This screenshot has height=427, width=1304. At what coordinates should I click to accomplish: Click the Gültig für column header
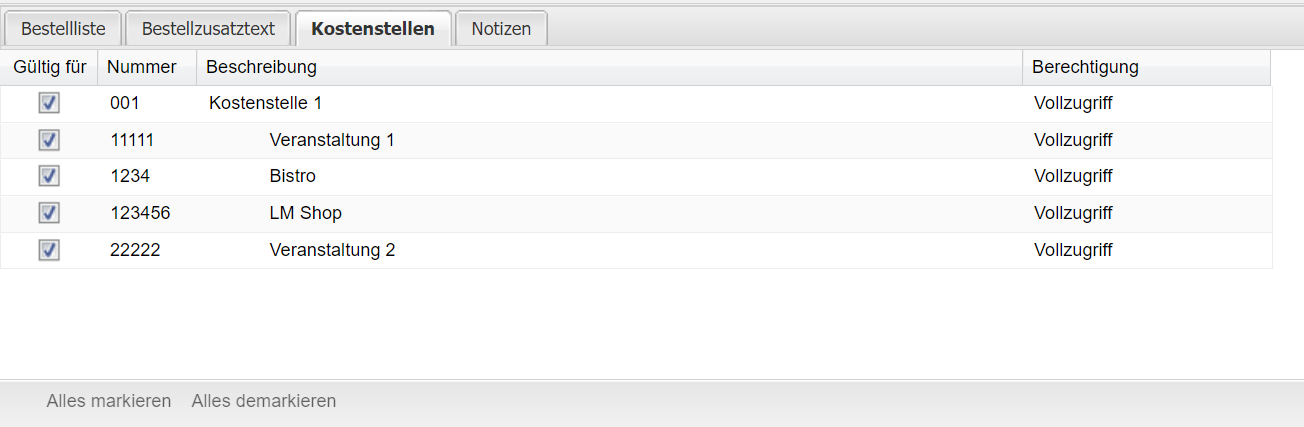tap(50, 67)
